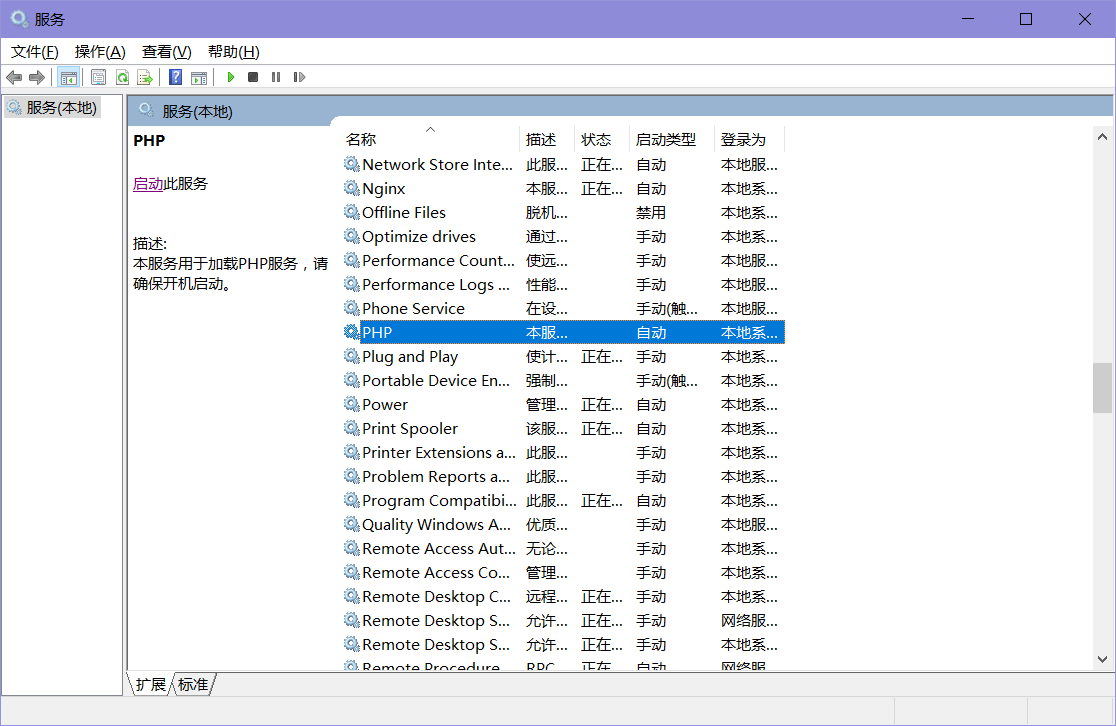The width and height of the screenshot is (1116, 726).
Task: Open Help via blue question mark icon
Action: coord(176,77)
